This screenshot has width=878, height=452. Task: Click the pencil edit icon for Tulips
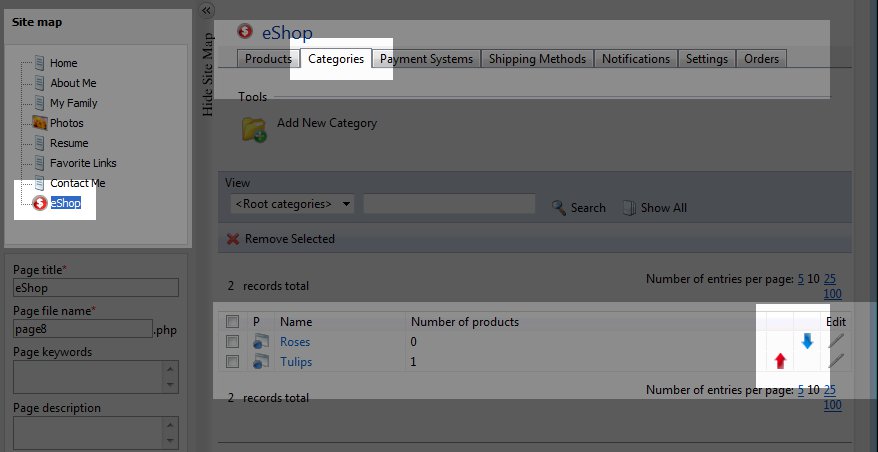tap(836, 361)
